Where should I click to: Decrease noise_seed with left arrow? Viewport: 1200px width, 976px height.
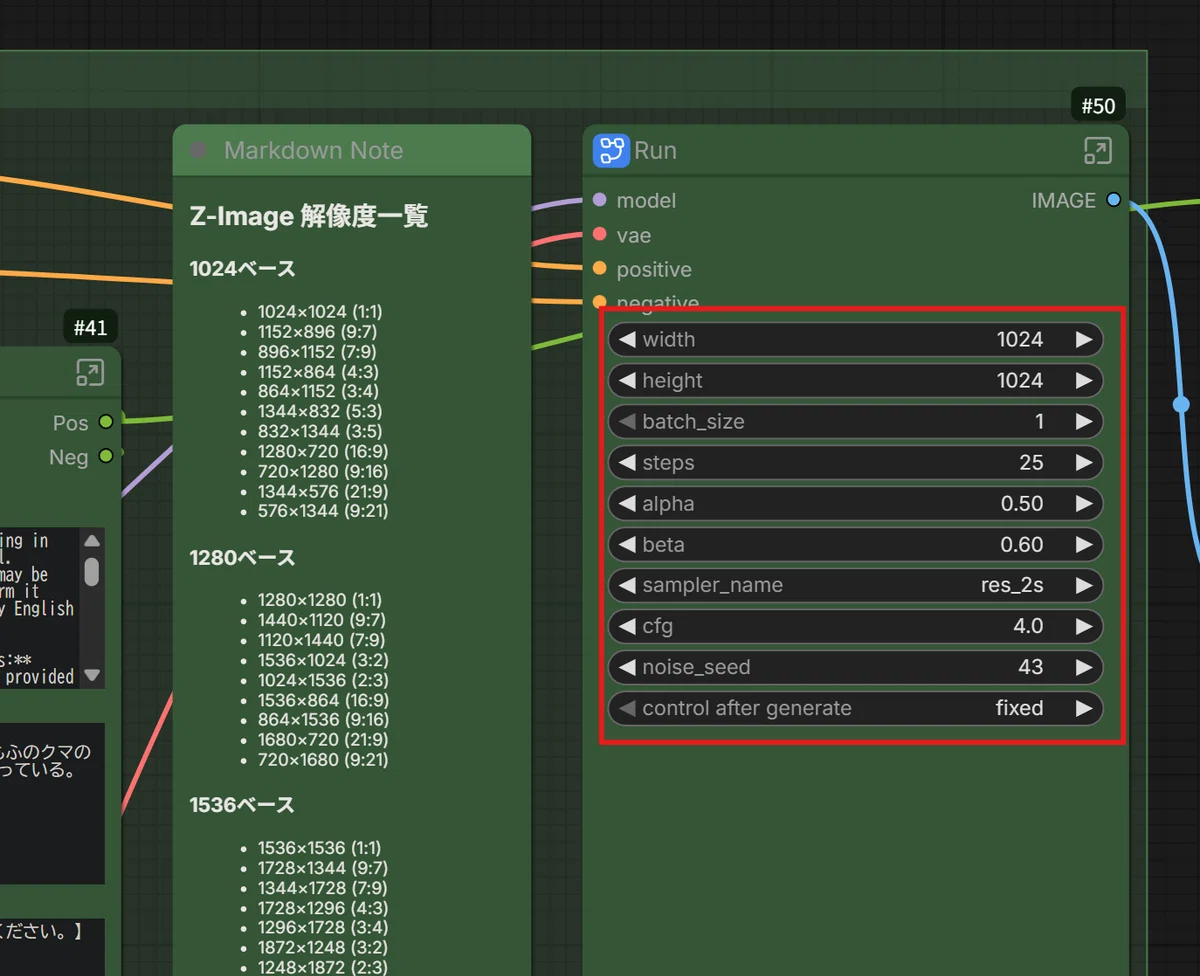pyautogui.click(x=626, y=667)
